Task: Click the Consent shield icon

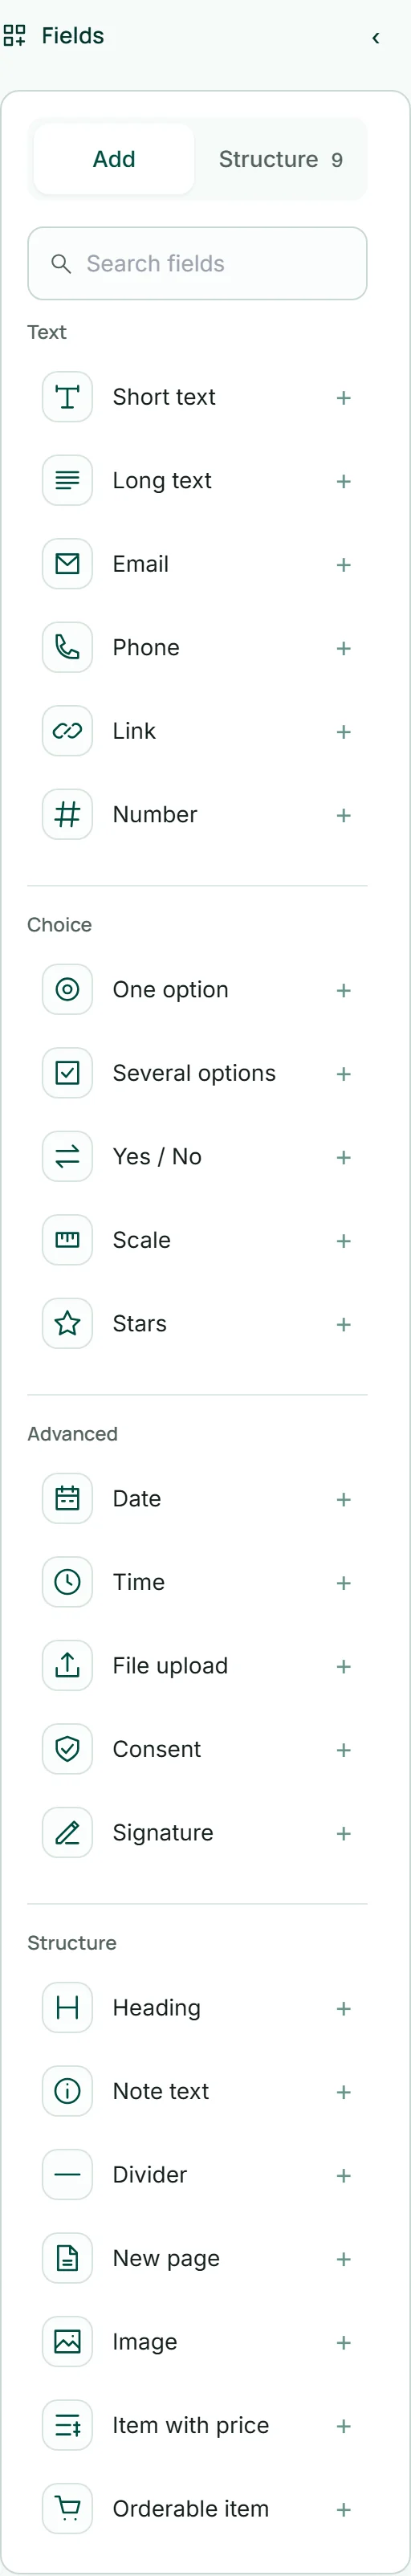Action: coord(67,1749)
